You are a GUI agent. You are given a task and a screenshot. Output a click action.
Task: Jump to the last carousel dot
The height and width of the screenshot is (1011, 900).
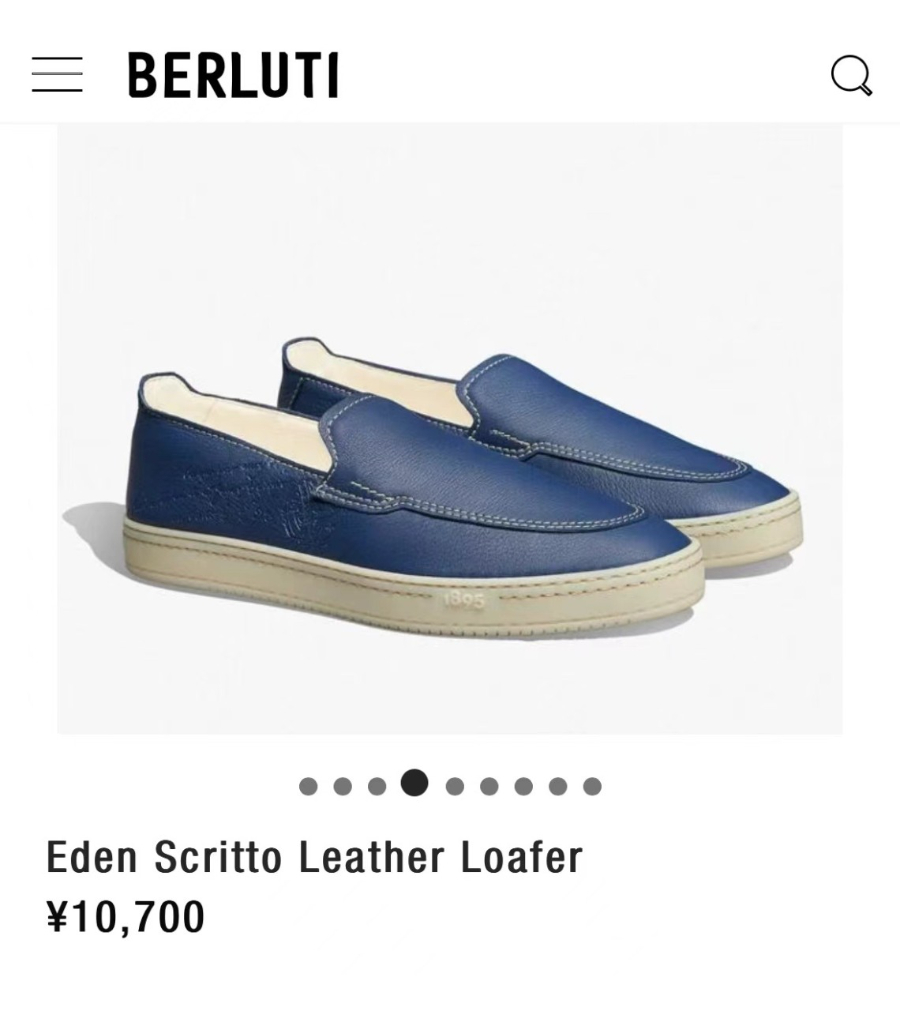592,786
